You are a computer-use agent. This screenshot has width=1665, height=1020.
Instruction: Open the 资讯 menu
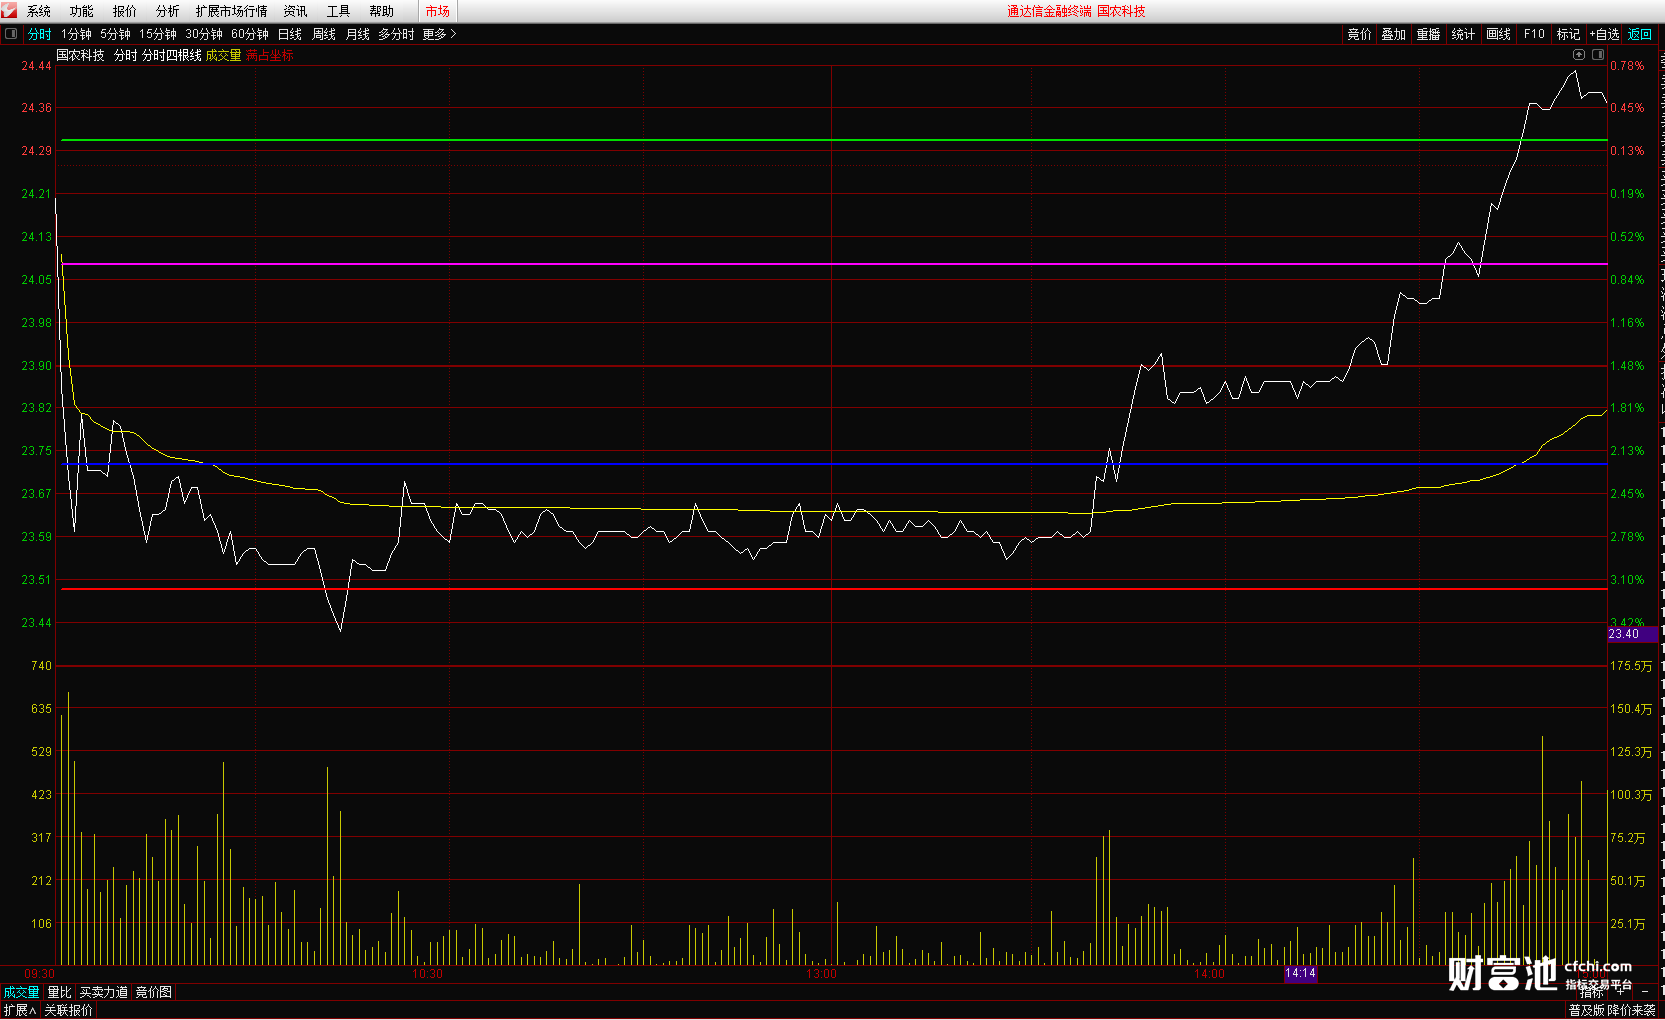tap(295, 11)
